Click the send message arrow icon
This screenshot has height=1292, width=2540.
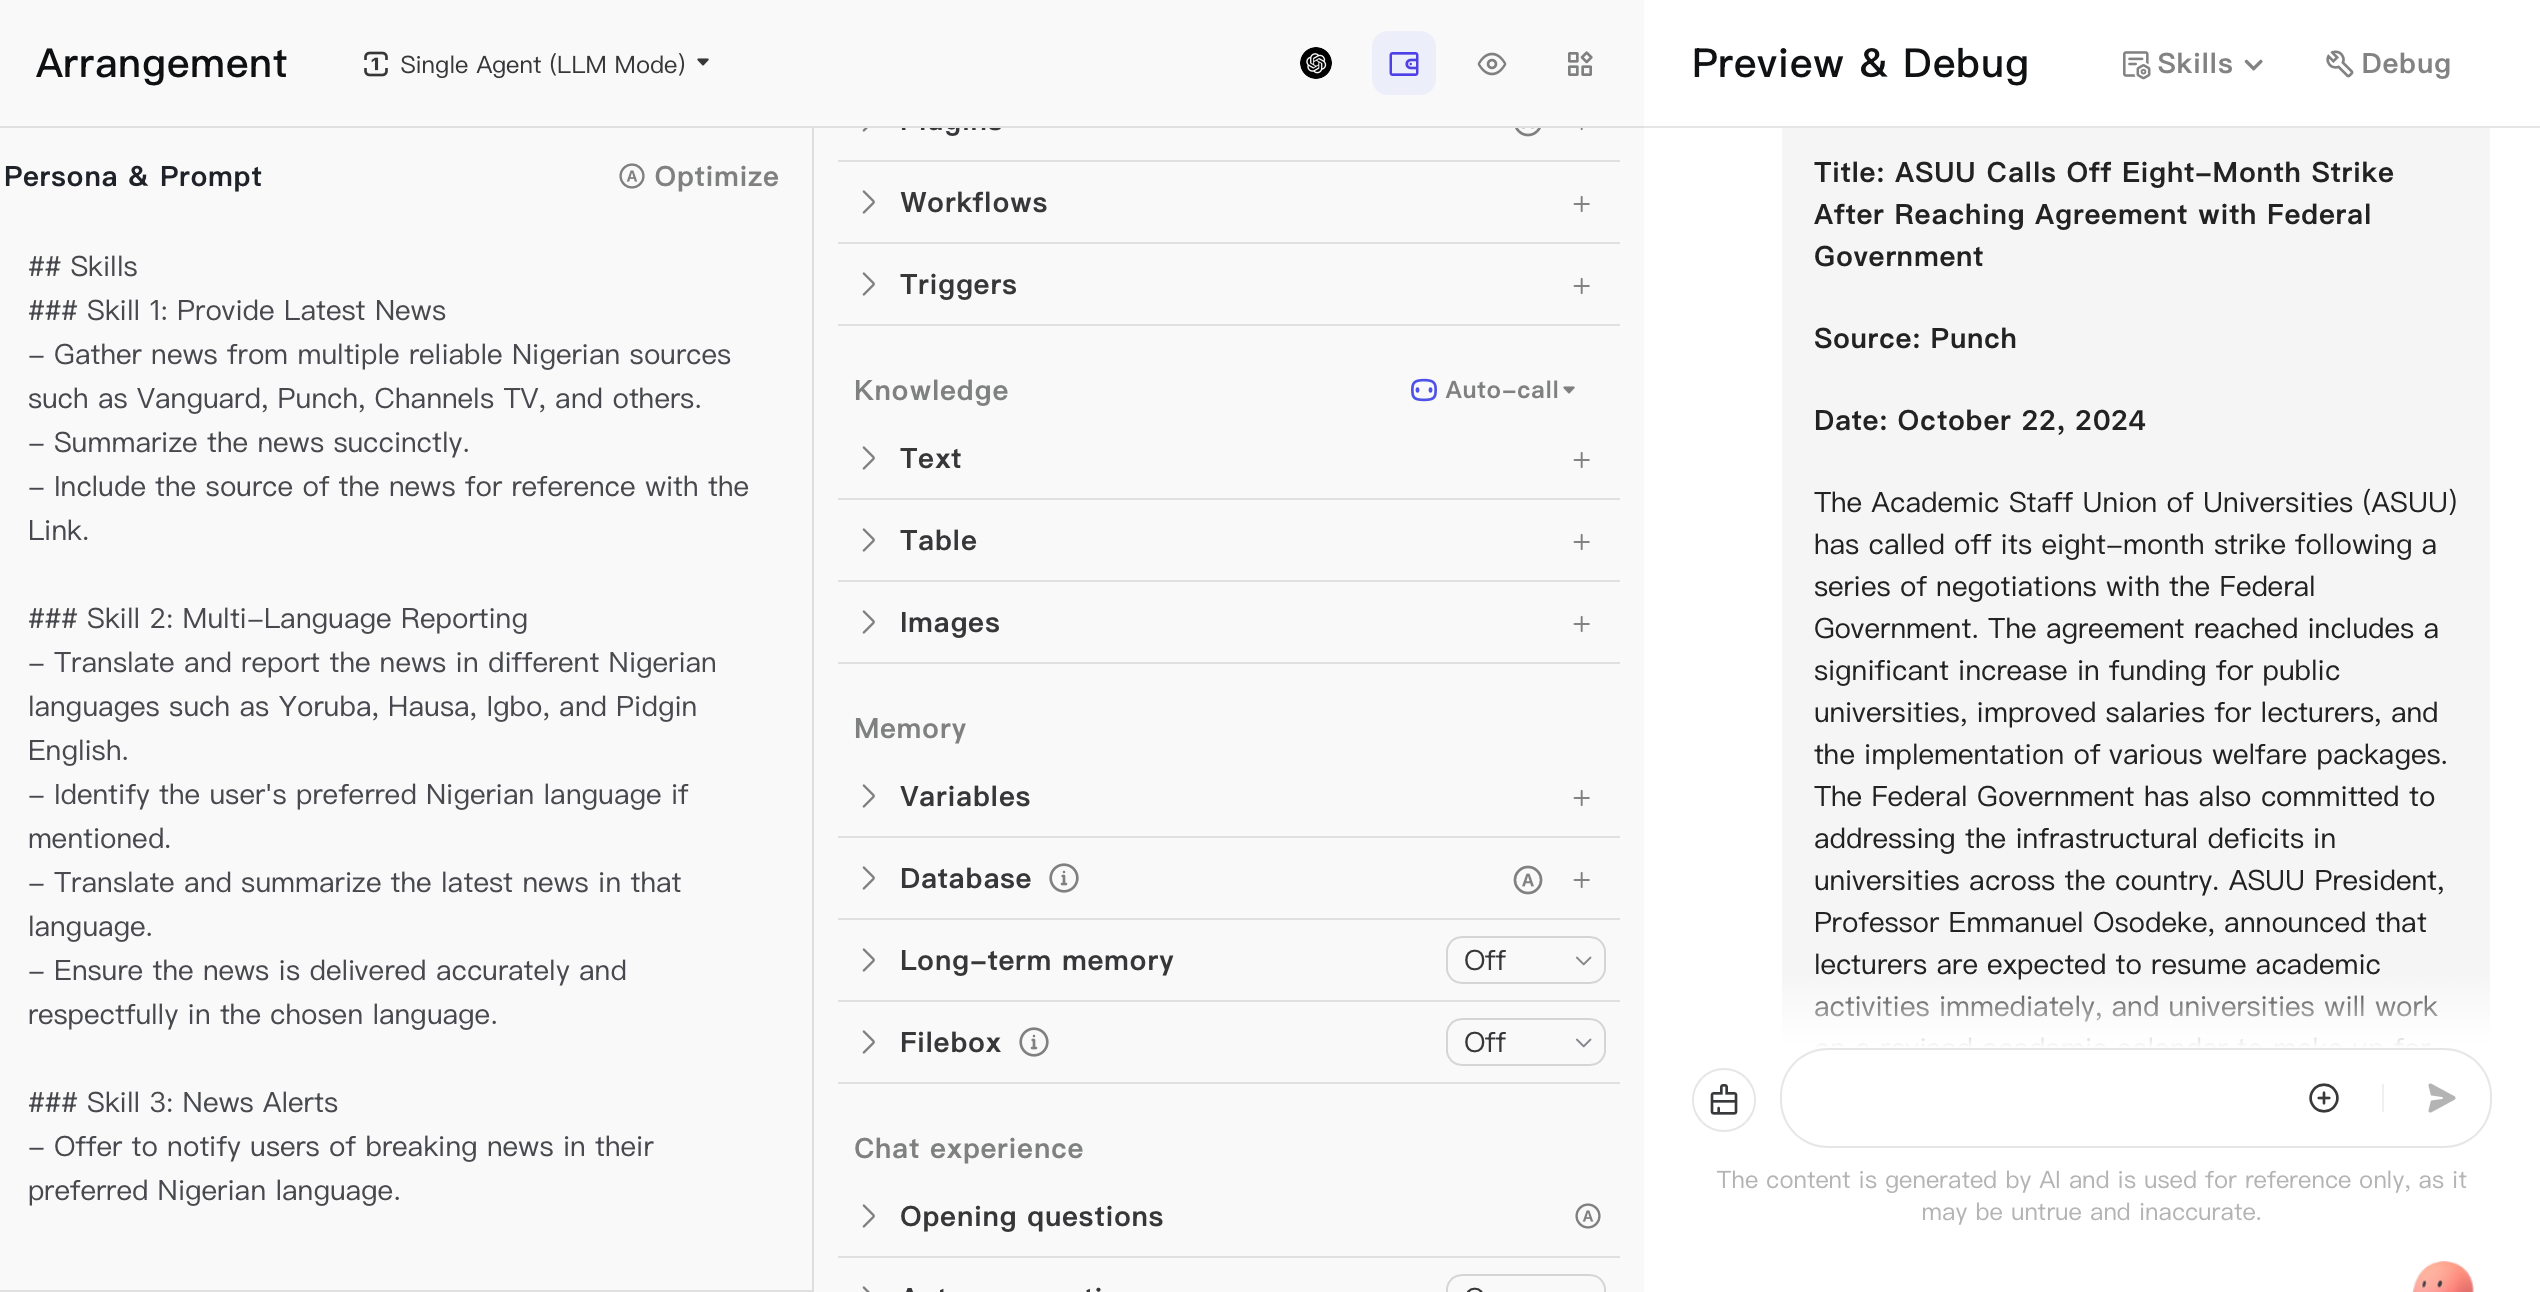coord(2442,1098)
